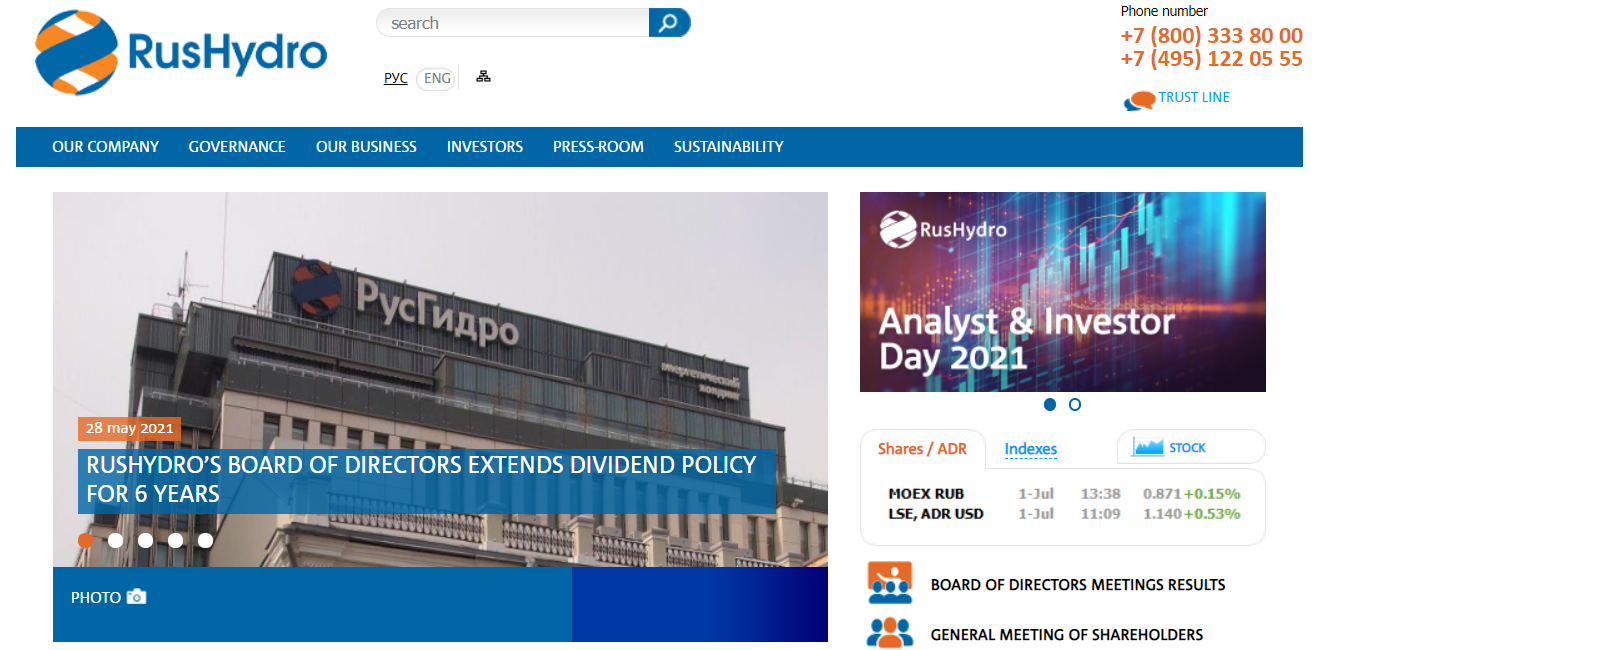The height and width of the screenshot is (650, 1608).
Task: Open the Stock chart icon button
Action: [x=1190, y=447]
